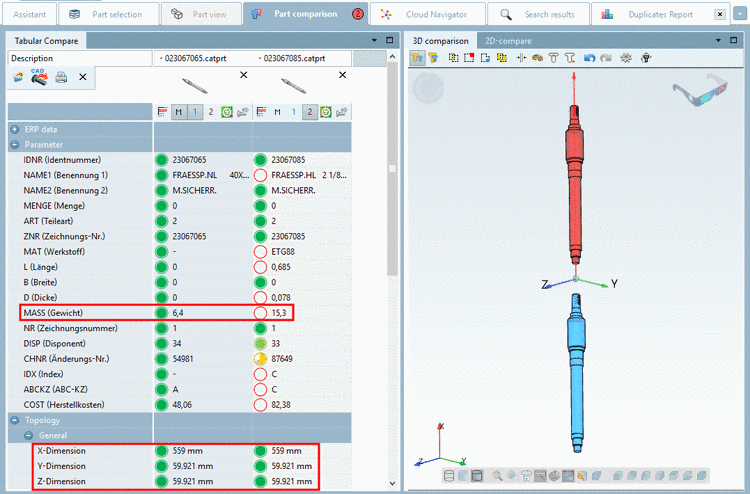
Task: Open the Cloud Navigator tab
Action: [428, 14]
